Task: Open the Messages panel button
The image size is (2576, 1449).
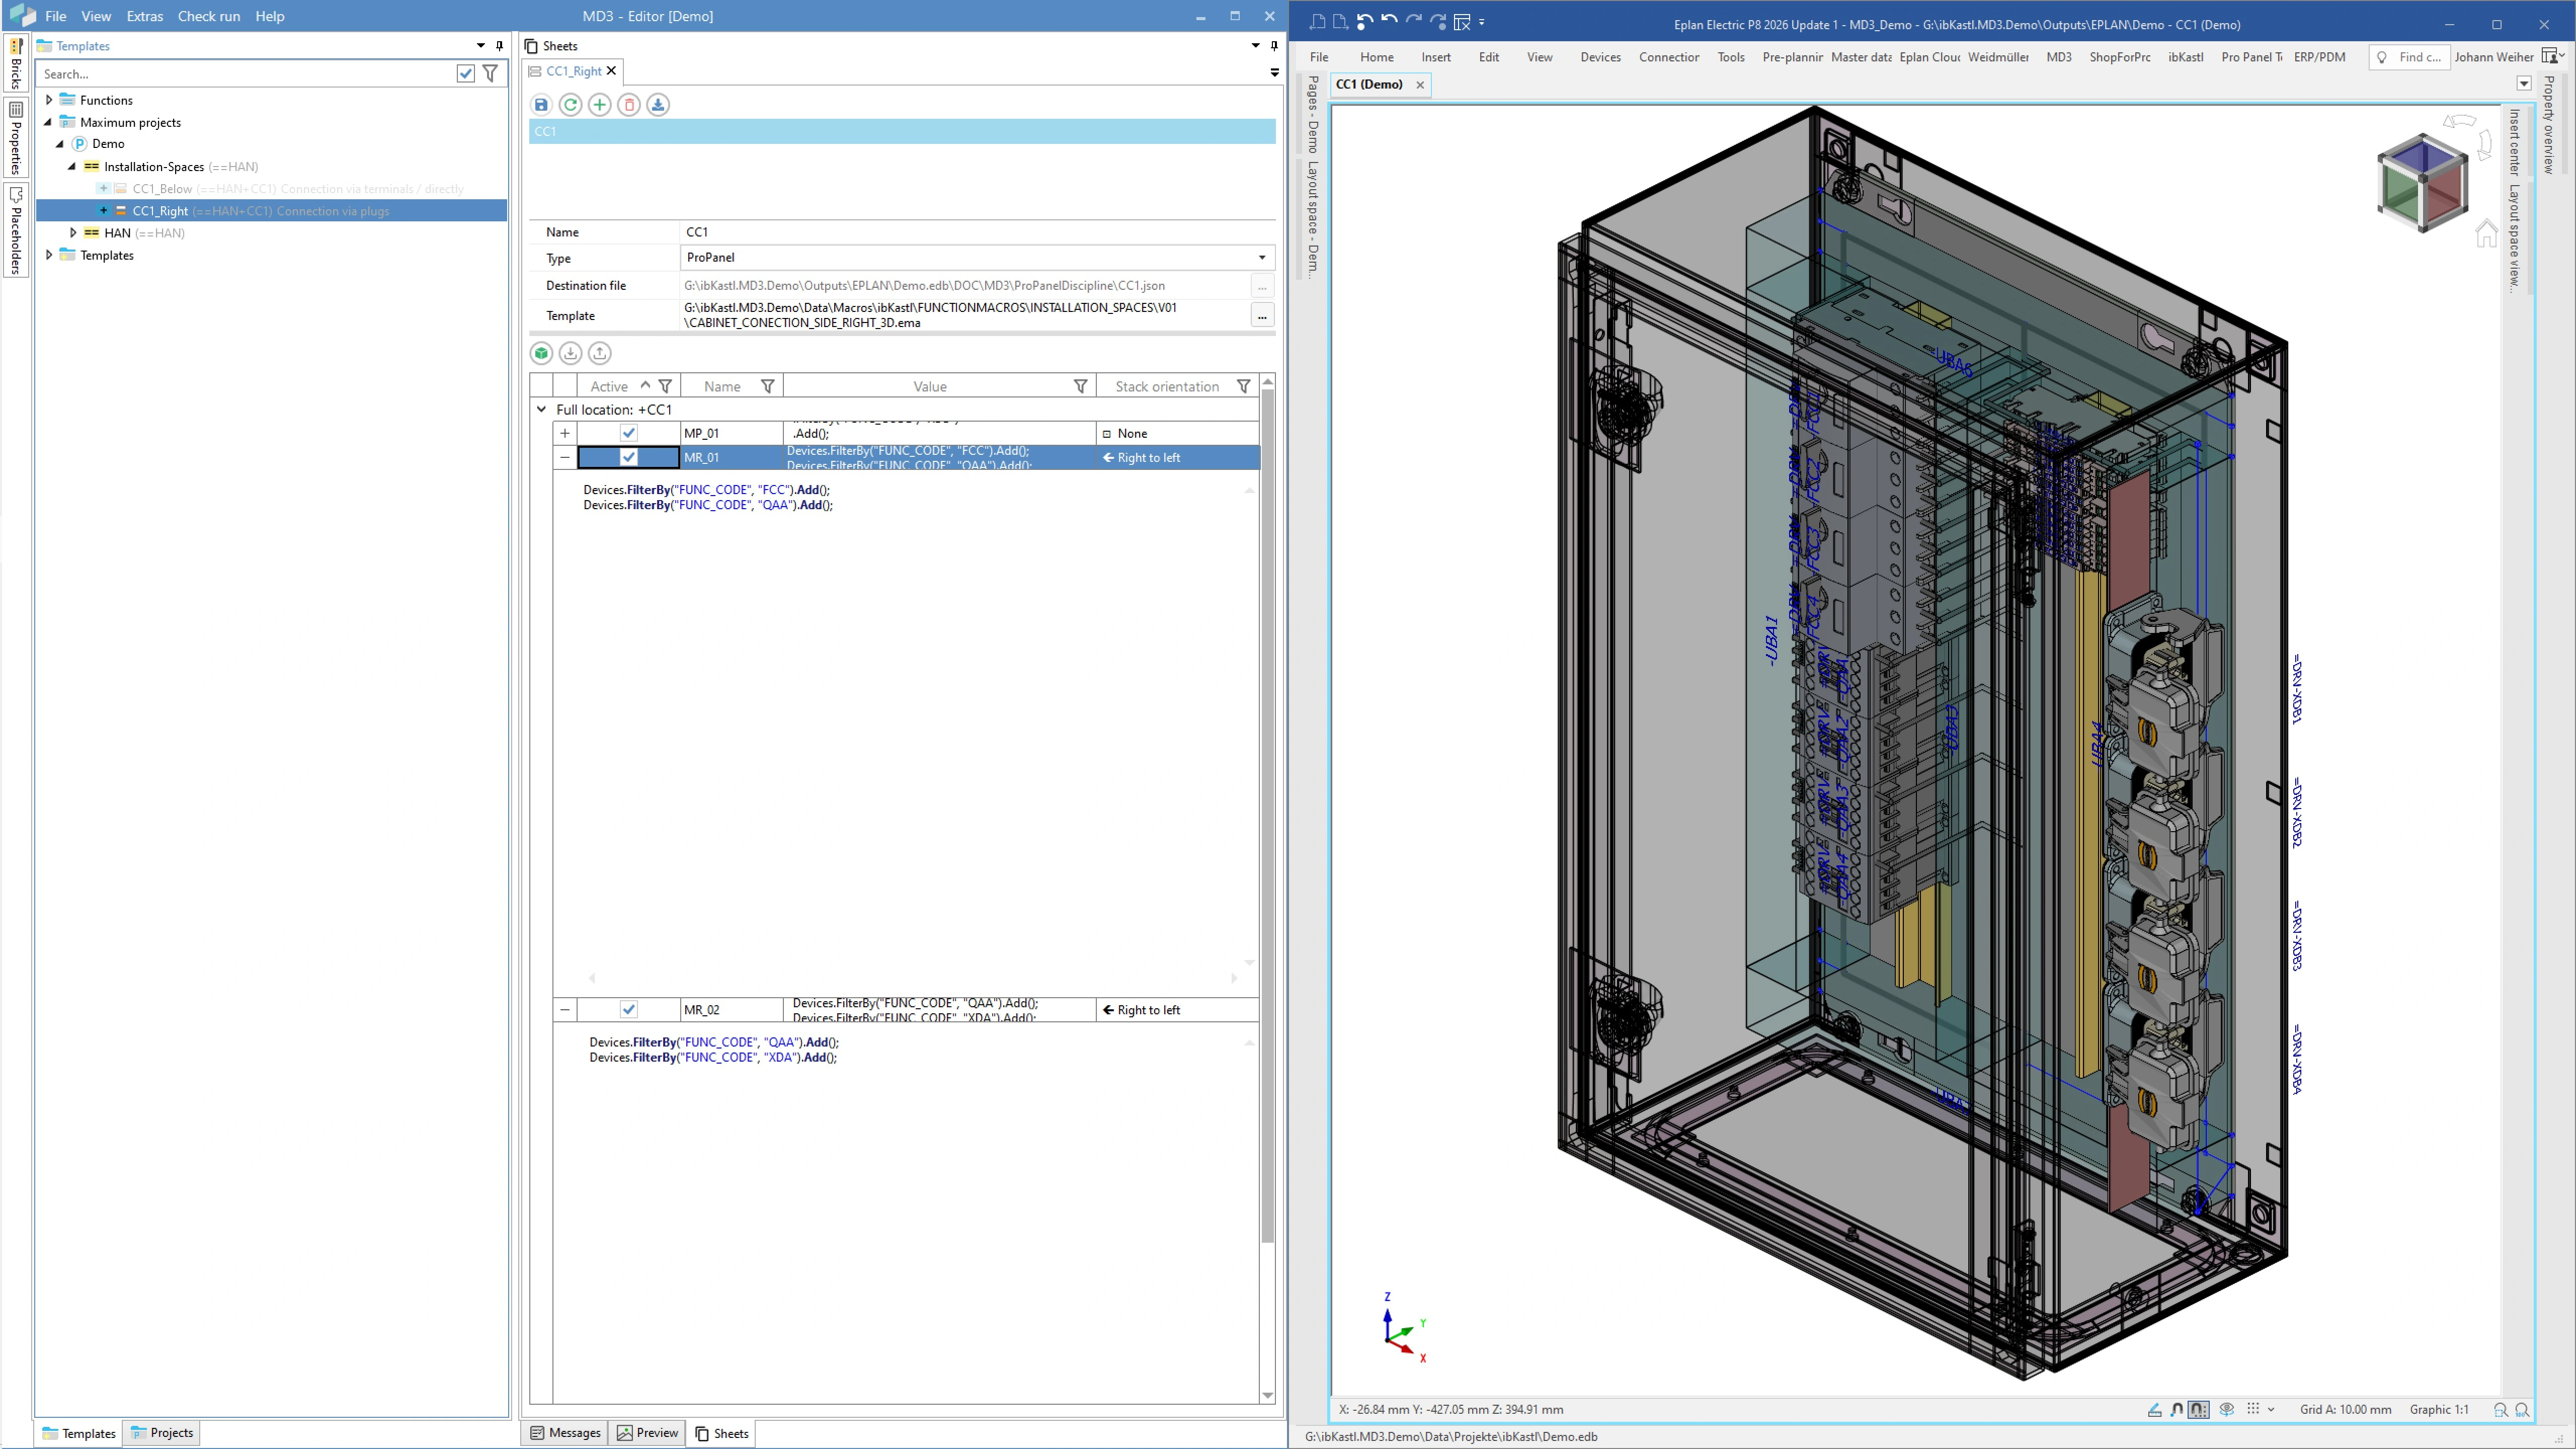Action: (565, 1433)
